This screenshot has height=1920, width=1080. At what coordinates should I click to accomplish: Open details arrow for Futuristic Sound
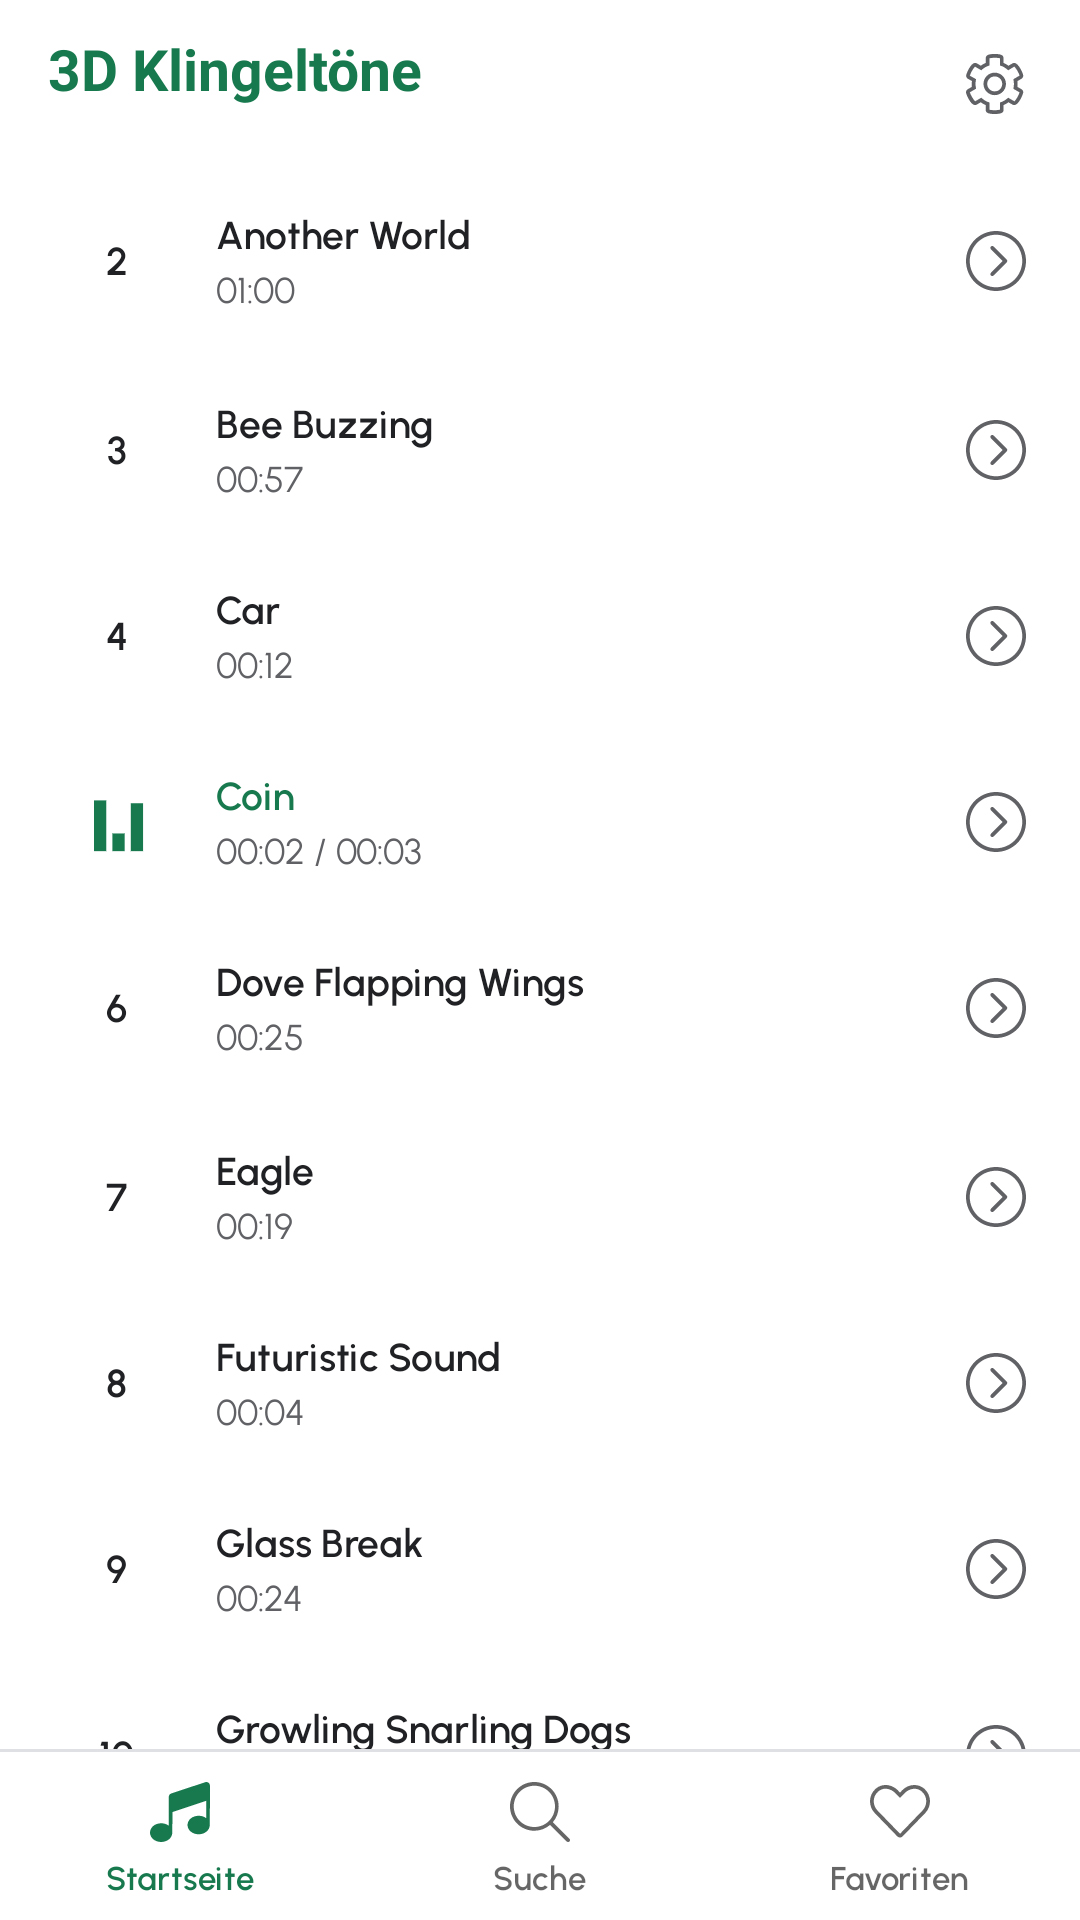point(995,1383)
